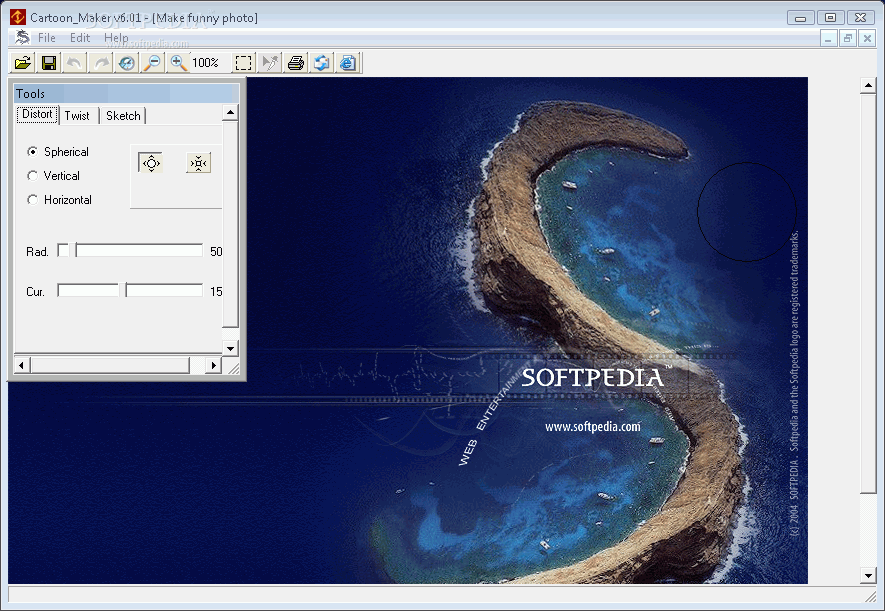Click the Tools panel's left scroll arrow
Screen dimensions: 885x611
coord(21,365)
